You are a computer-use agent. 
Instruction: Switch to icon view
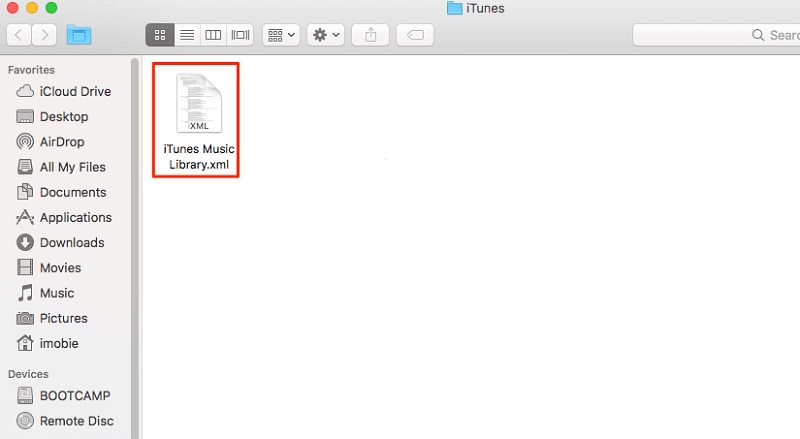pyautogui.click(x=160, y=35)
